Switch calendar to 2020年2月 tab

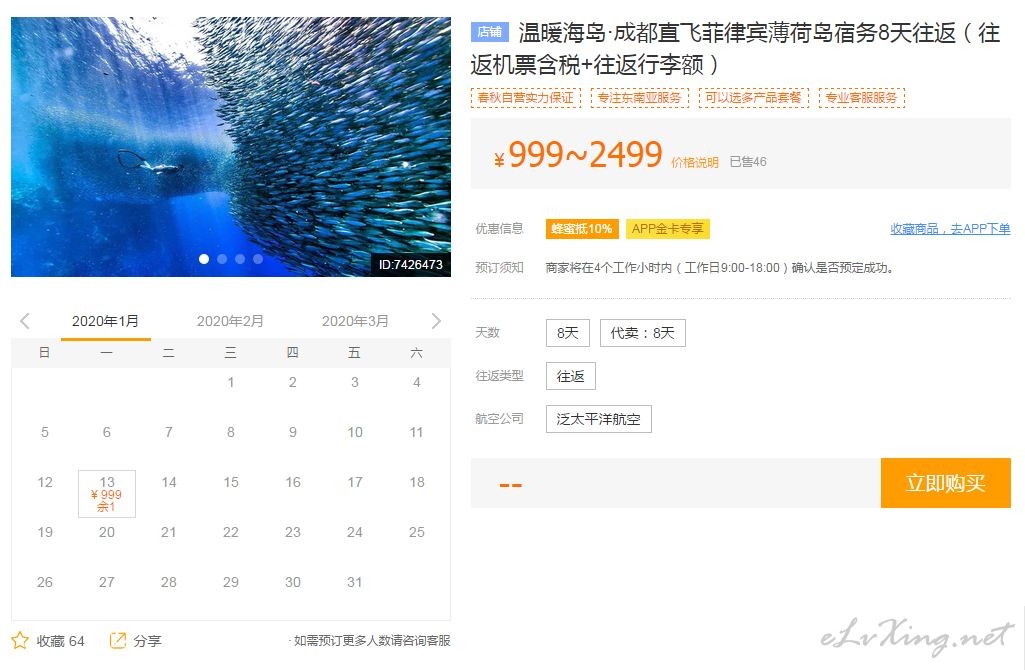230,321
